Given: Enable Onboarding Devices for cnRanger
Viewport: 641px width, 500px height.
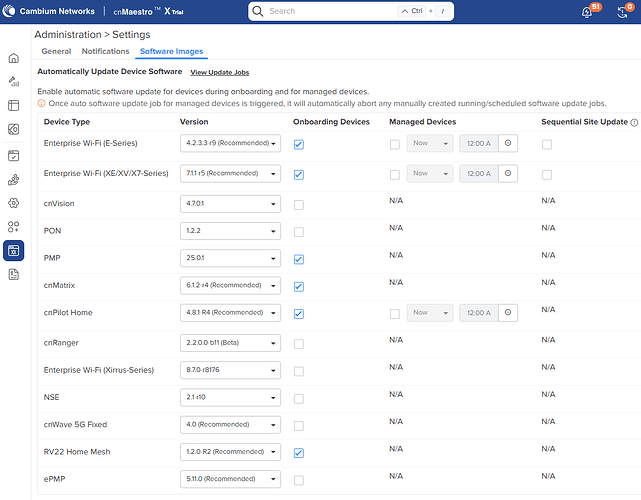Looking at the screenshot, I should pos(299,344).
